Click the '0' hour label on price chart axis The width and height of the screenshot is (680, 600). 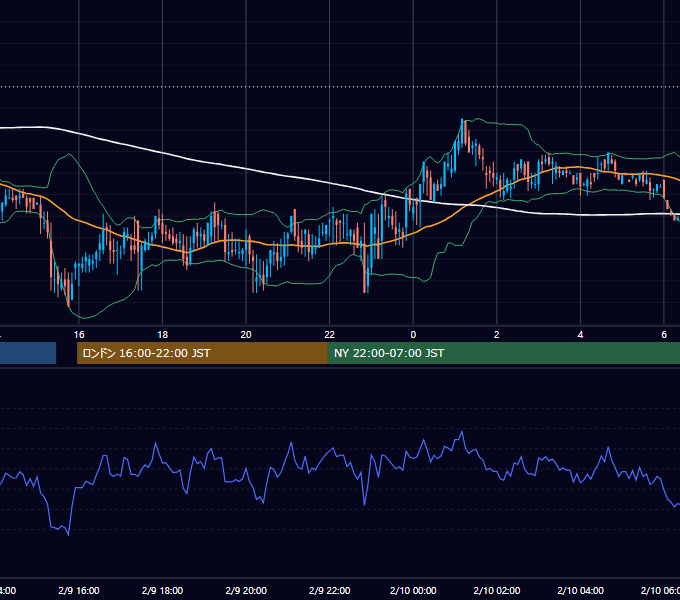pyautogui.click(x=413, y=335)
